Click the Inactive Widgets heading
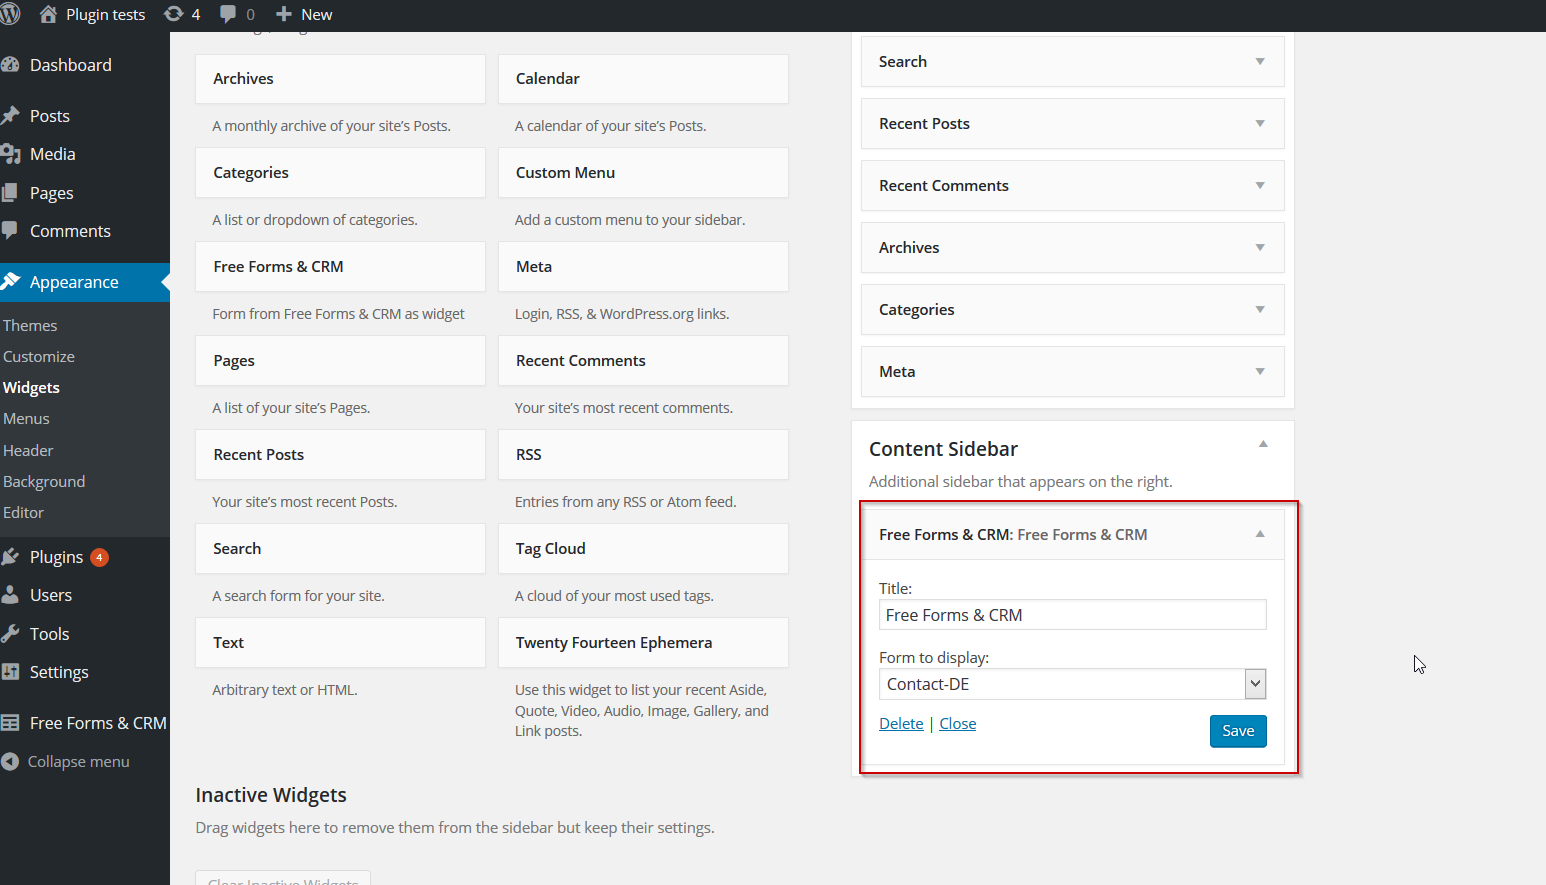Screen dimensions: 1546x885 point(271,795)
